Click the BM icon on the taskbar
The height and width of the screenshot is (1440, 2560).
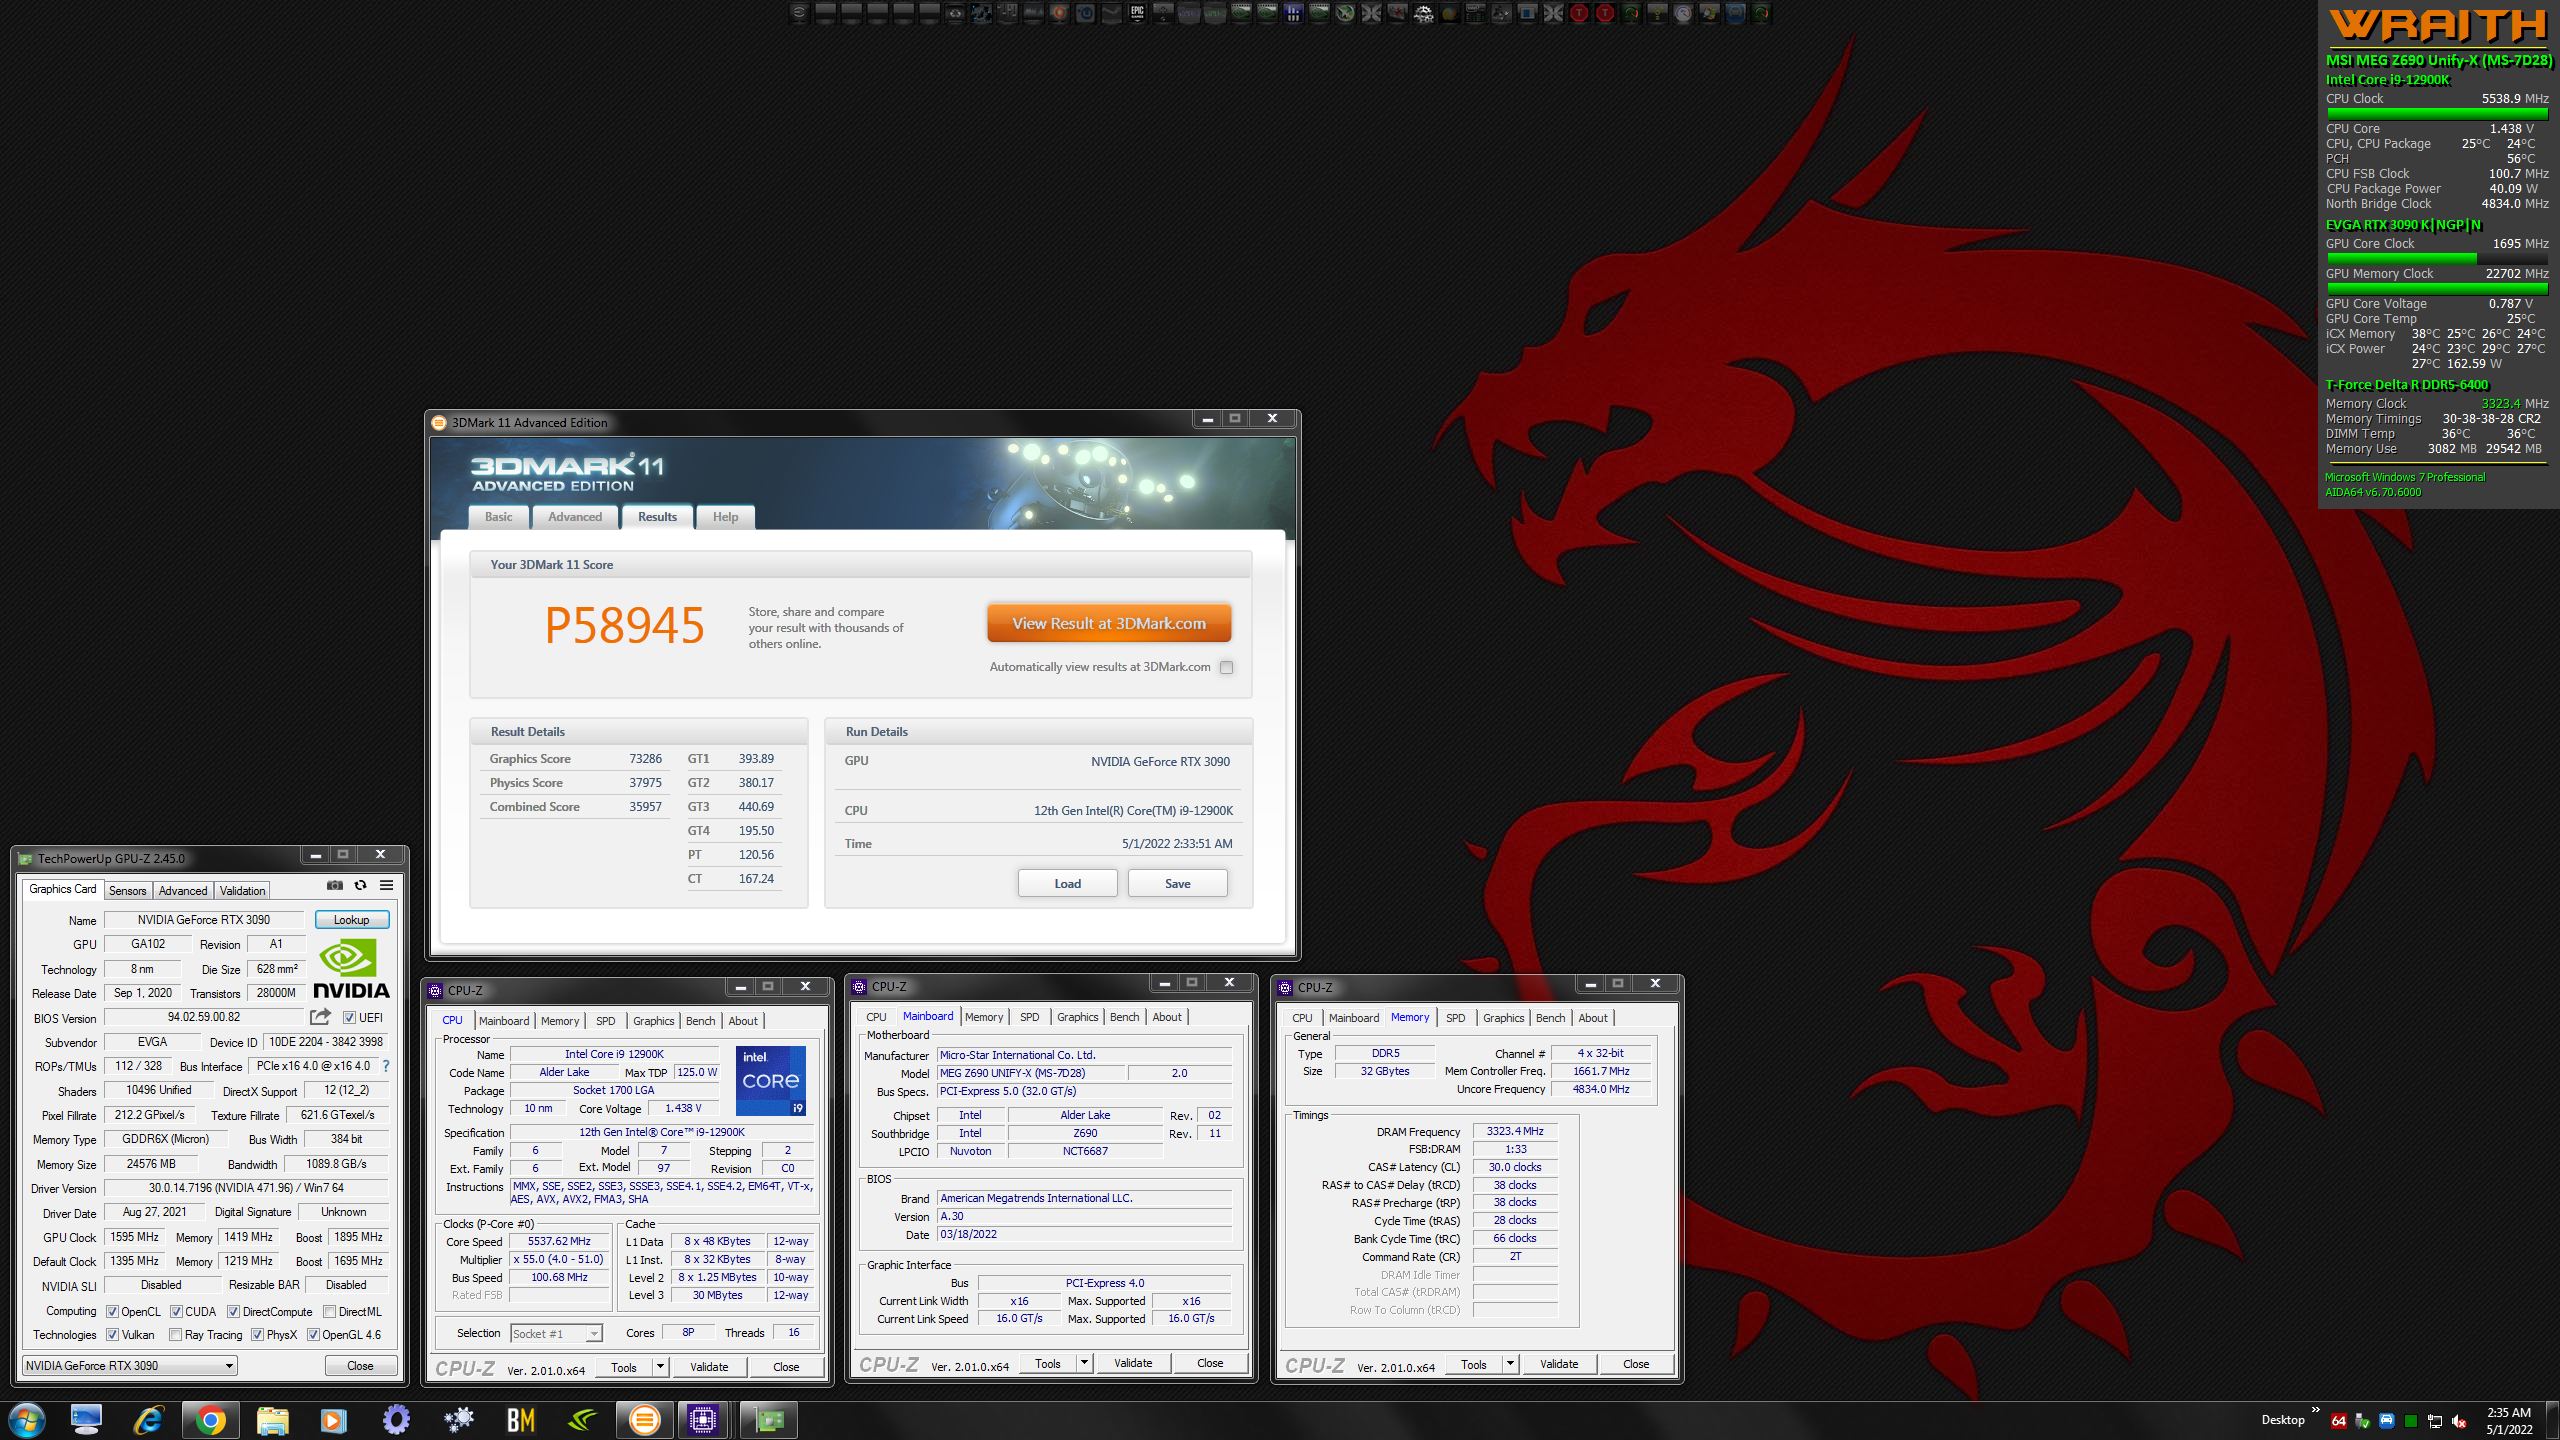521,1420
